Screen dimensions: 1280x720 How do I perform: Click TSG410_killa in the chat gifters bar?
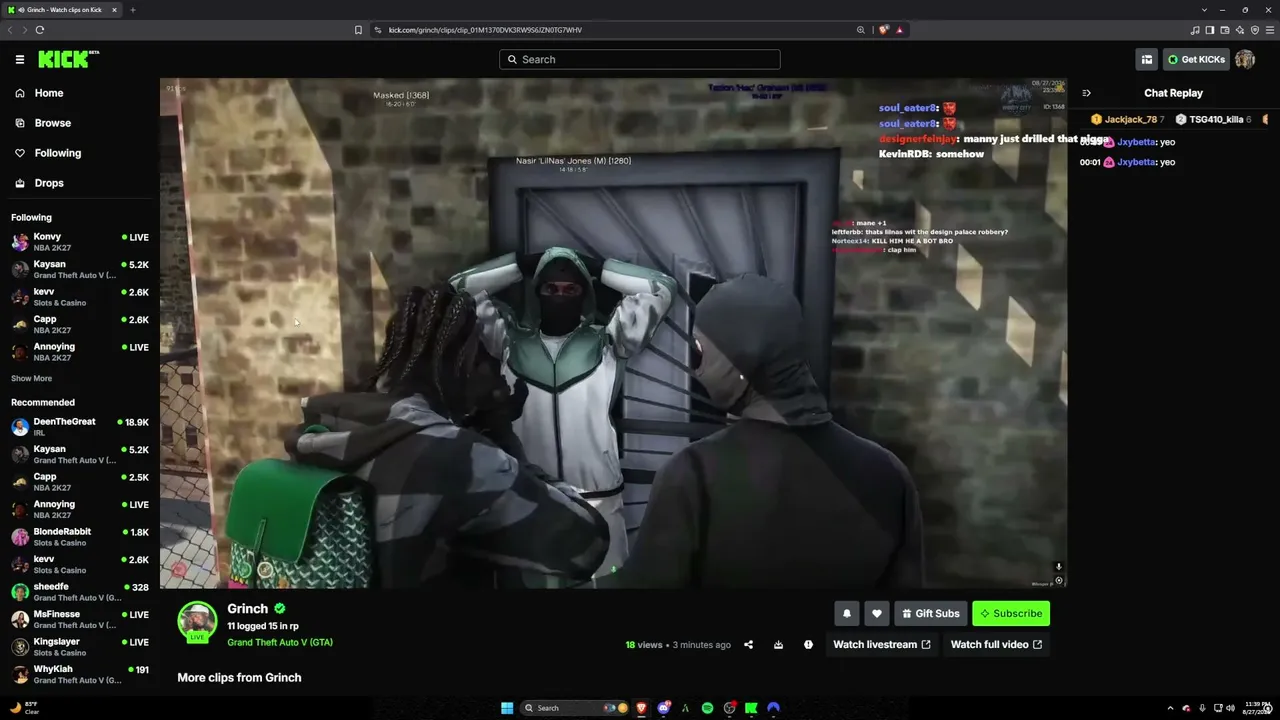1213,120
